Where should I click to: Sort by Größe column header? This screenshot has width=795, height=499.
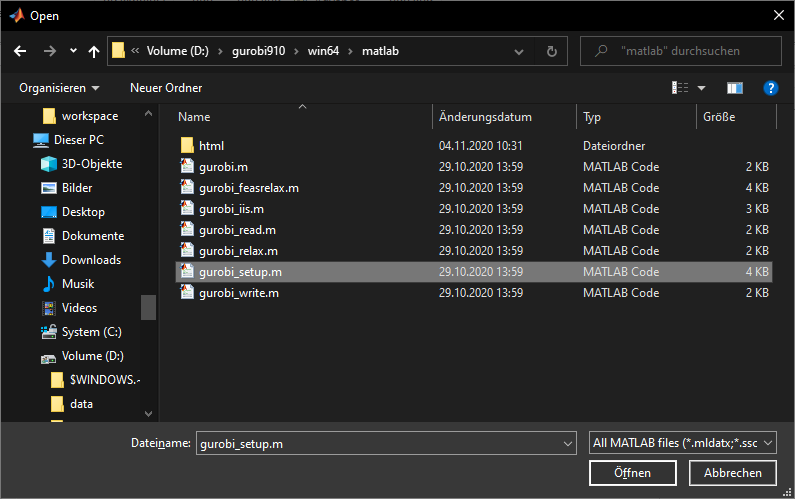tap(719, 117)
